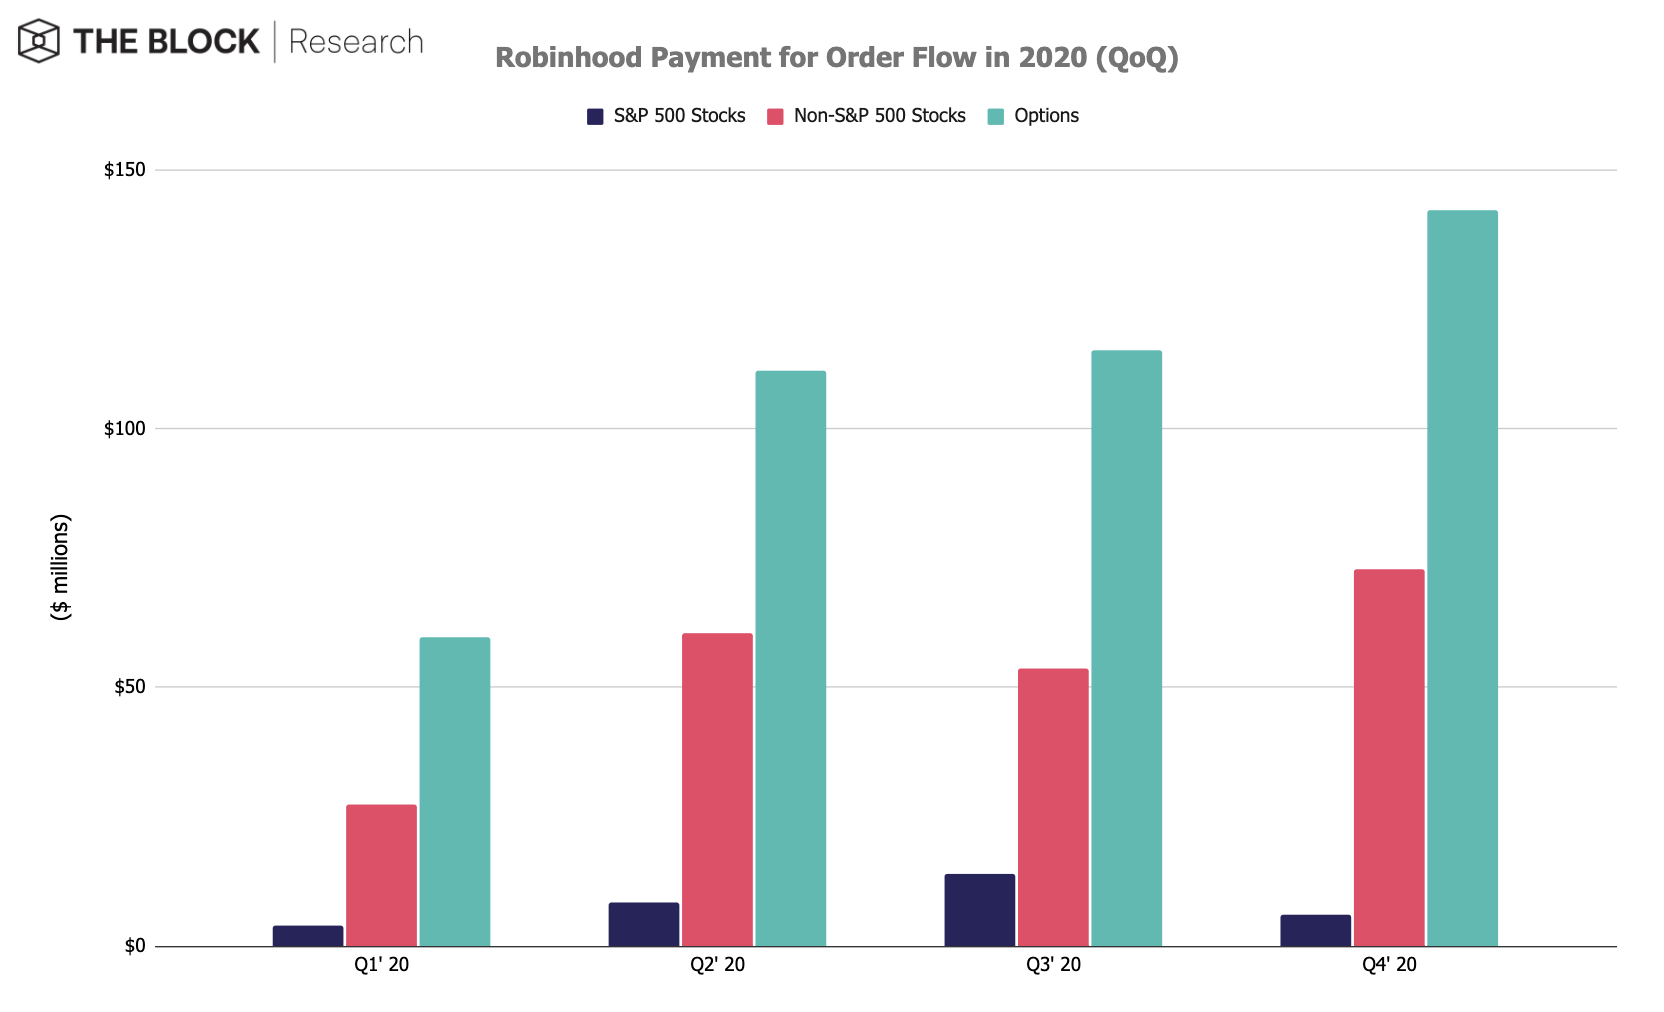Click the "Q3' 20" x-axis label
The width and height of the screenshot is (1664, 1012).
1053,965
